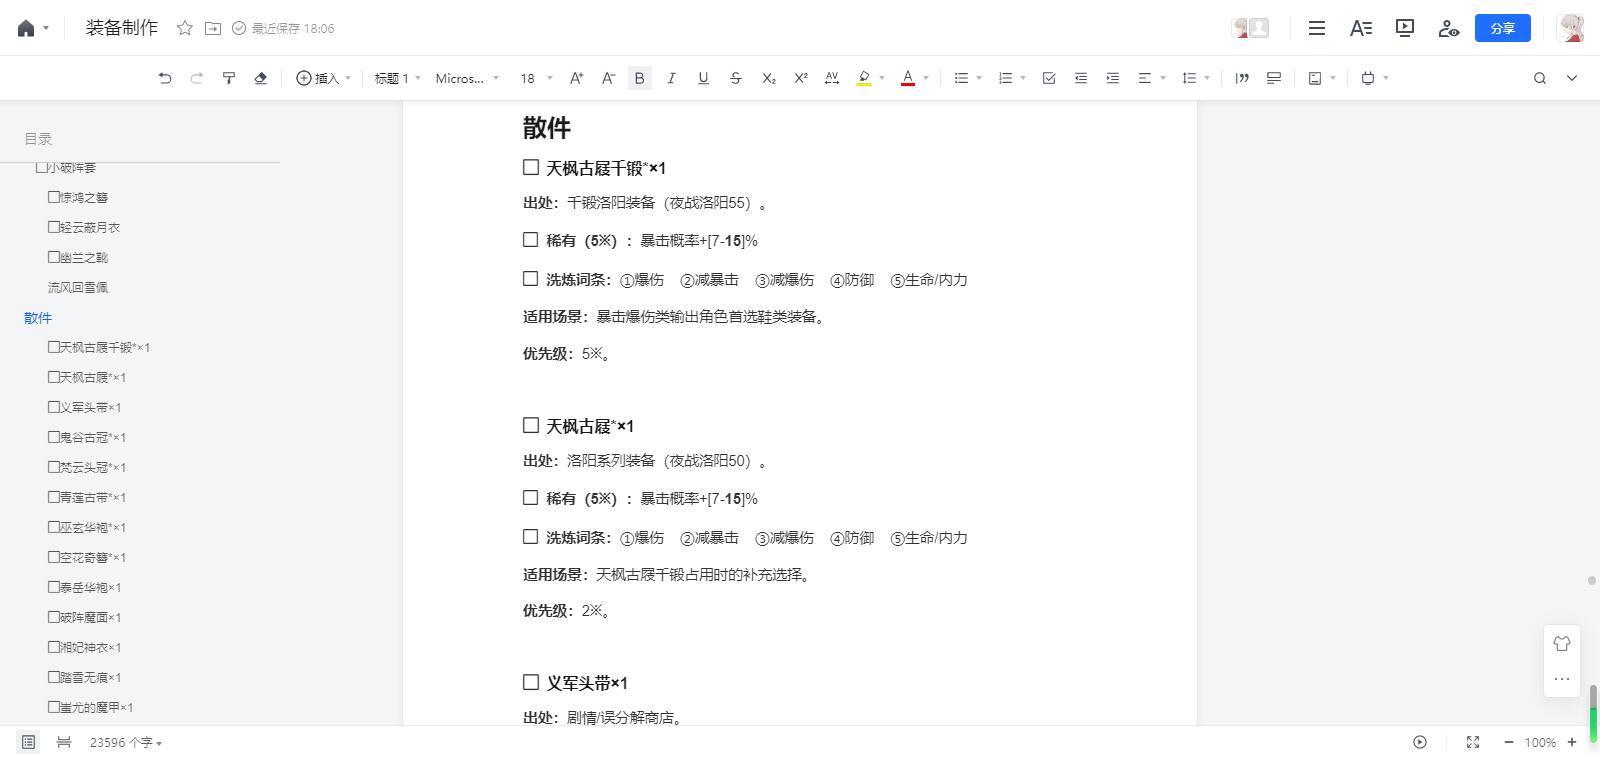The image size is (1600, 757).
Task: Check the first 洗炼词条 checkbox
Action: coord(531,279)
